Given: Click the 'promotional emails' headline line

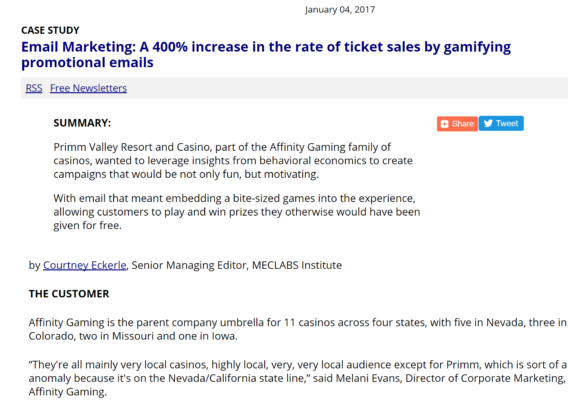Looking at the screenshot, I should coord(87,63).
